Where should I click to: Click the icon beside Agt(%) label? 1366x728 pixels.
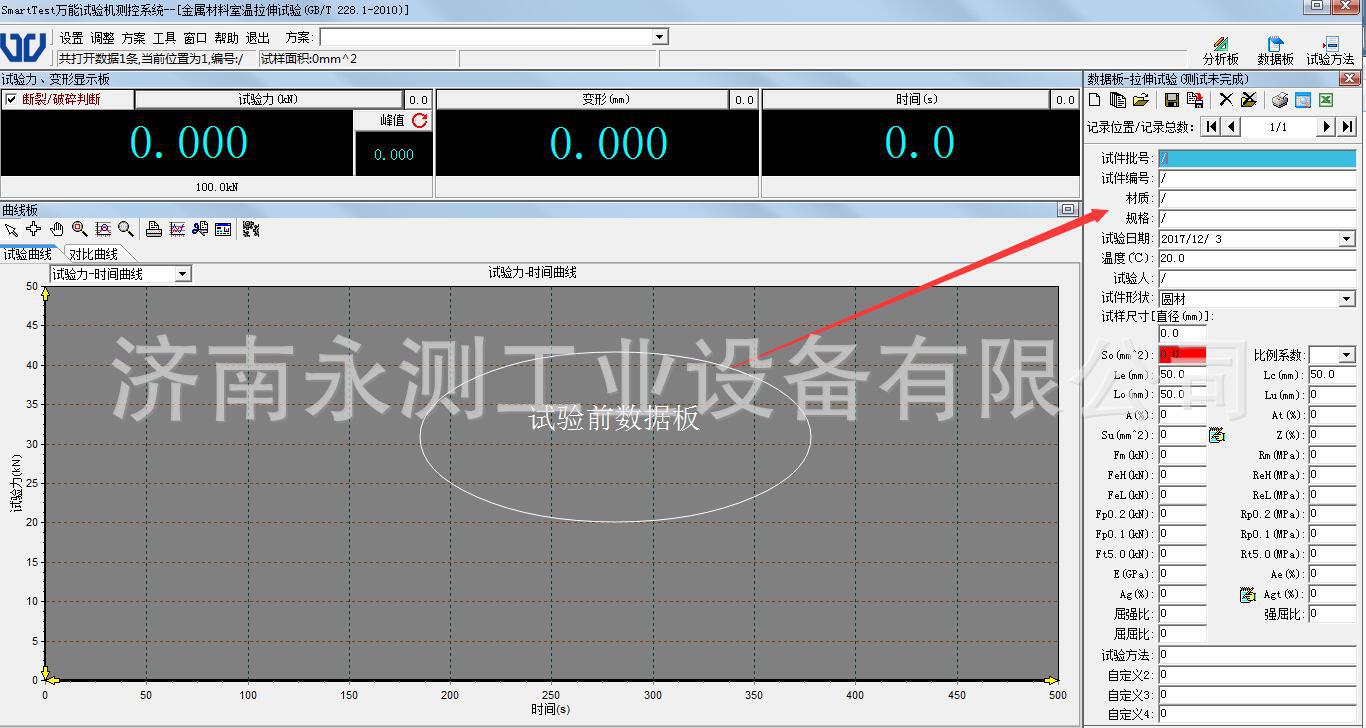pyautogui.click(x=1247, y=594)
